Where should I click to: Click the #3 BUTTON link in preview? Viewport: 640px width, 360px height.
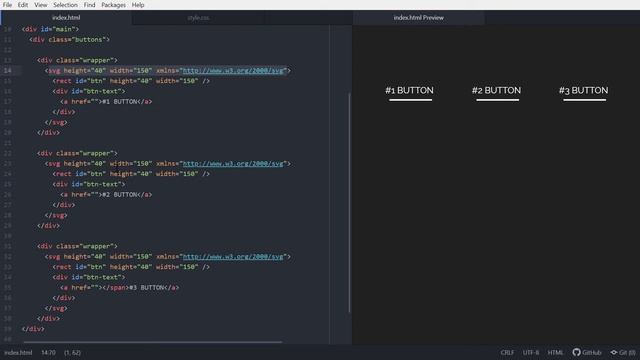584,90
